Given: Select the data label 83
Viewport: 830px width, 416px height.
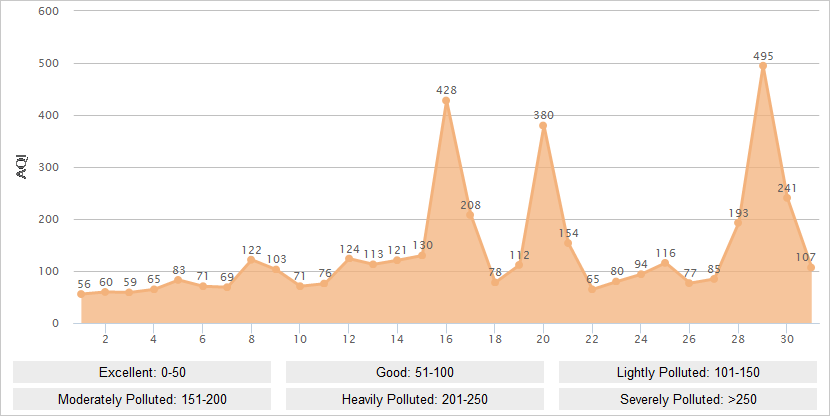Looking at the screenshot, I should (x=179, y=270).
